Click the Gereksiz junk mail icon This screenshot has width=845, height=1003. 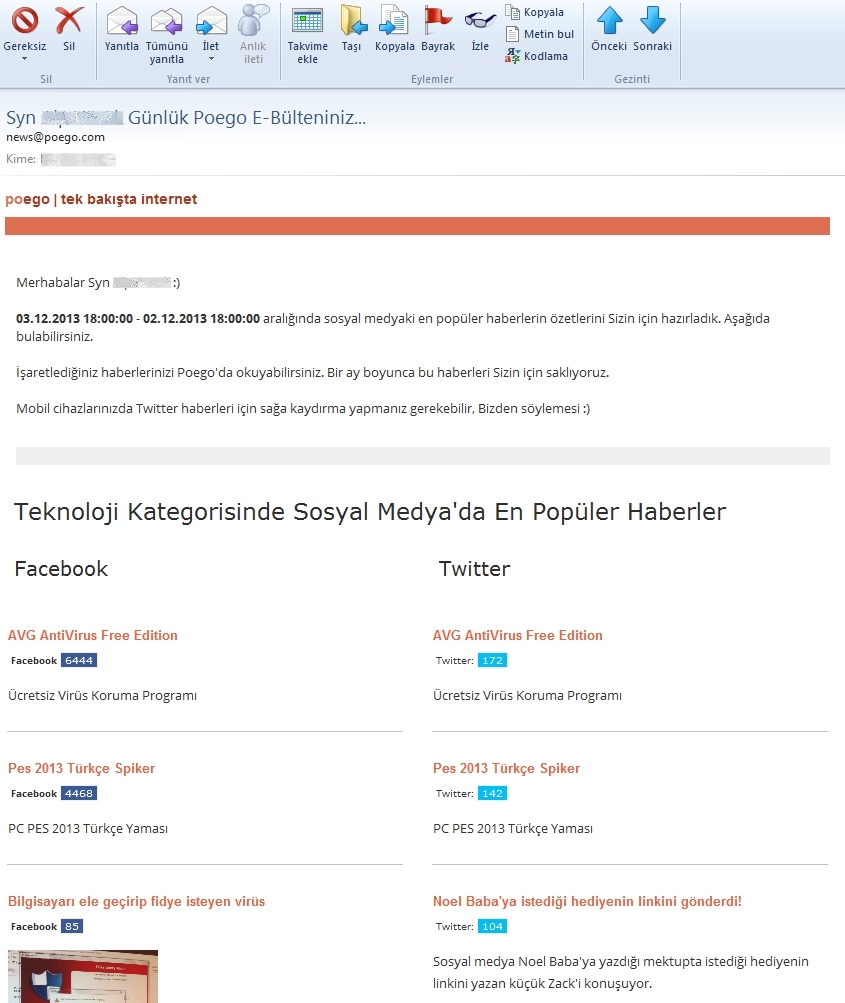tap(25, 21)
